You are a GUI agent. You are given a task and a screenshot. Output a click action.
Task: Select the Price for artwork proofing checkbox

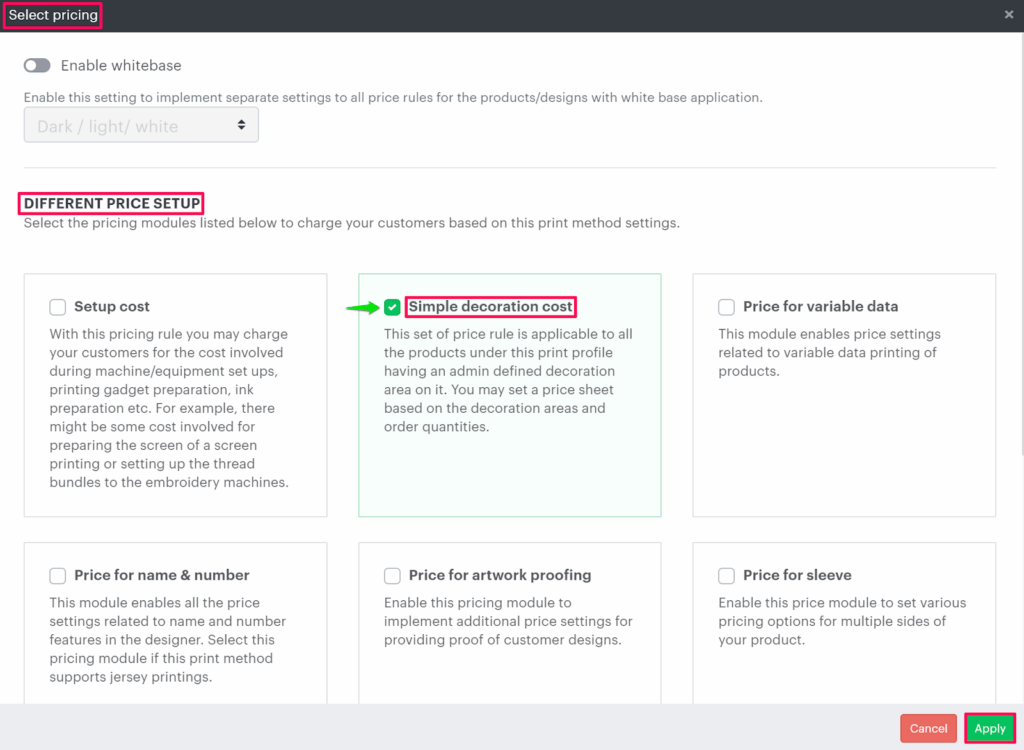point(392,576)
